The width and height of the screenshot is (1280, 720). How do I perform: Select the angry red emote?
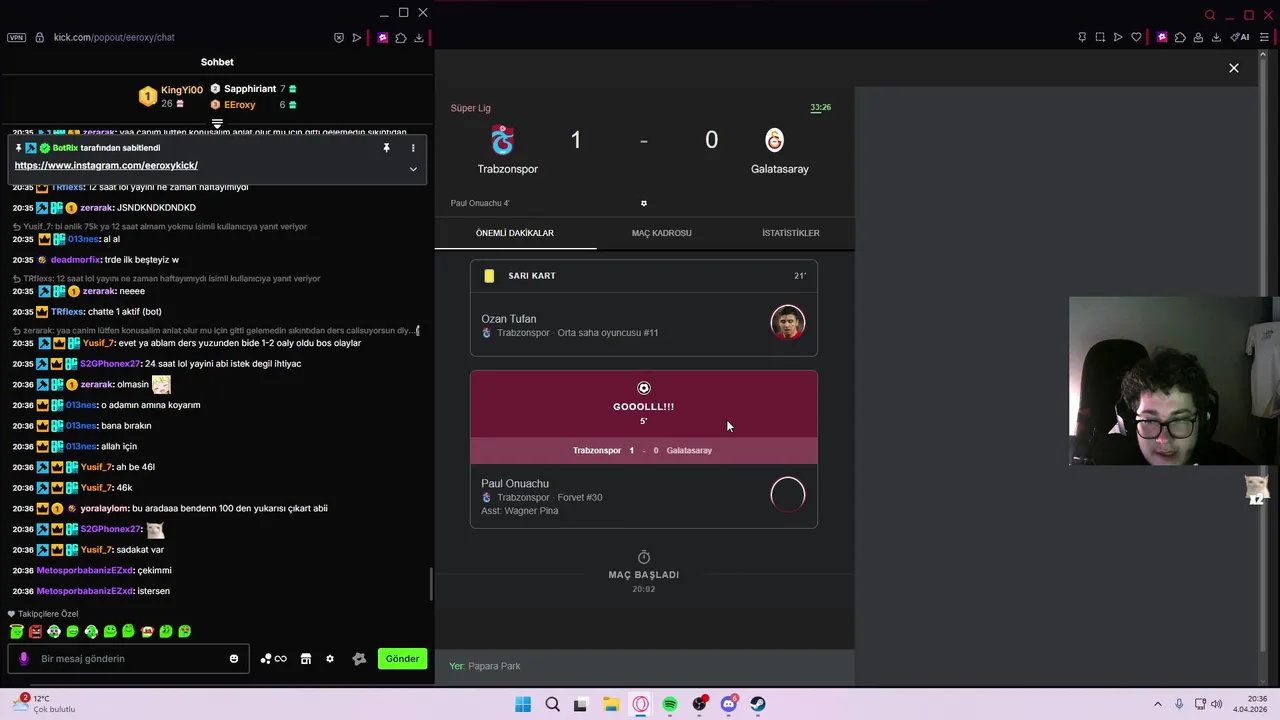pyautogui.click(x=35, y=631)
